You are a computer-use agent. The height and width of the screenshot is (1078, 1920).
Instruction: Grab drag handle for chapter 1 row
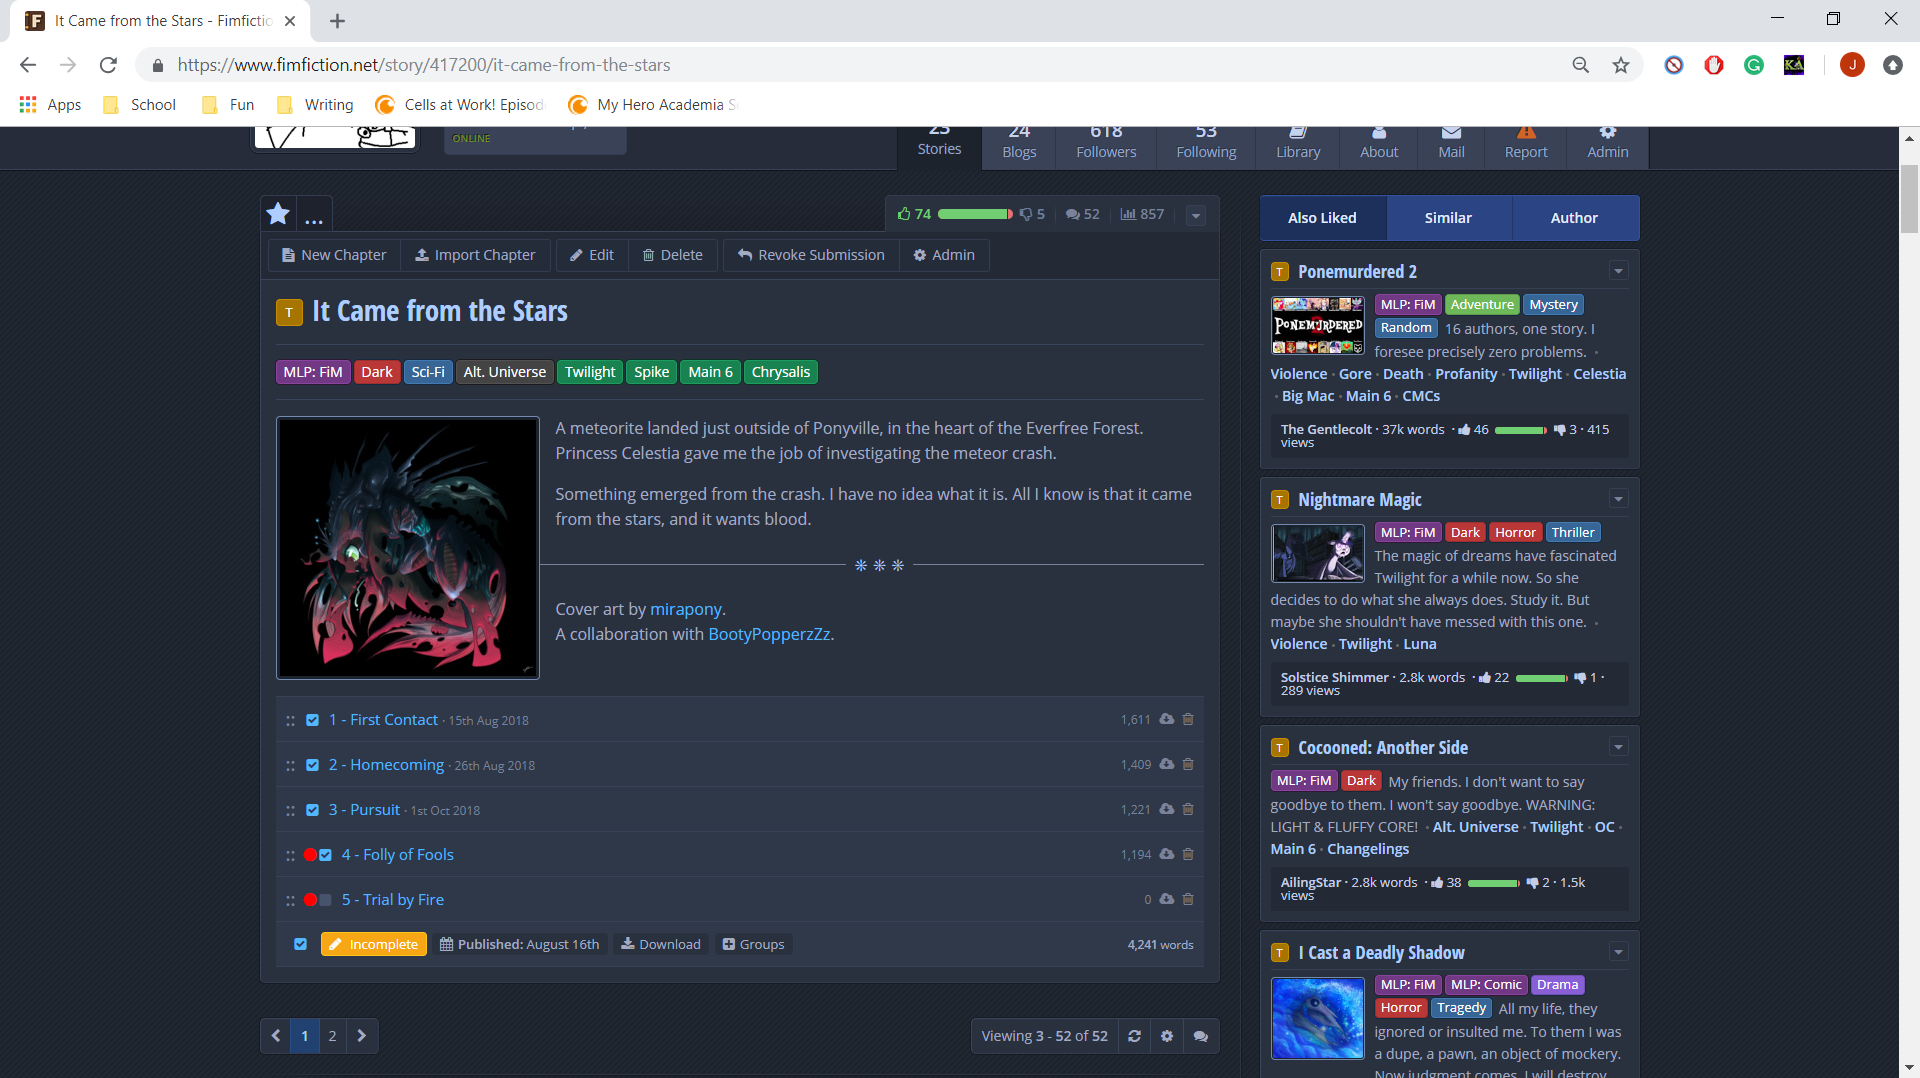coord(290,720)
